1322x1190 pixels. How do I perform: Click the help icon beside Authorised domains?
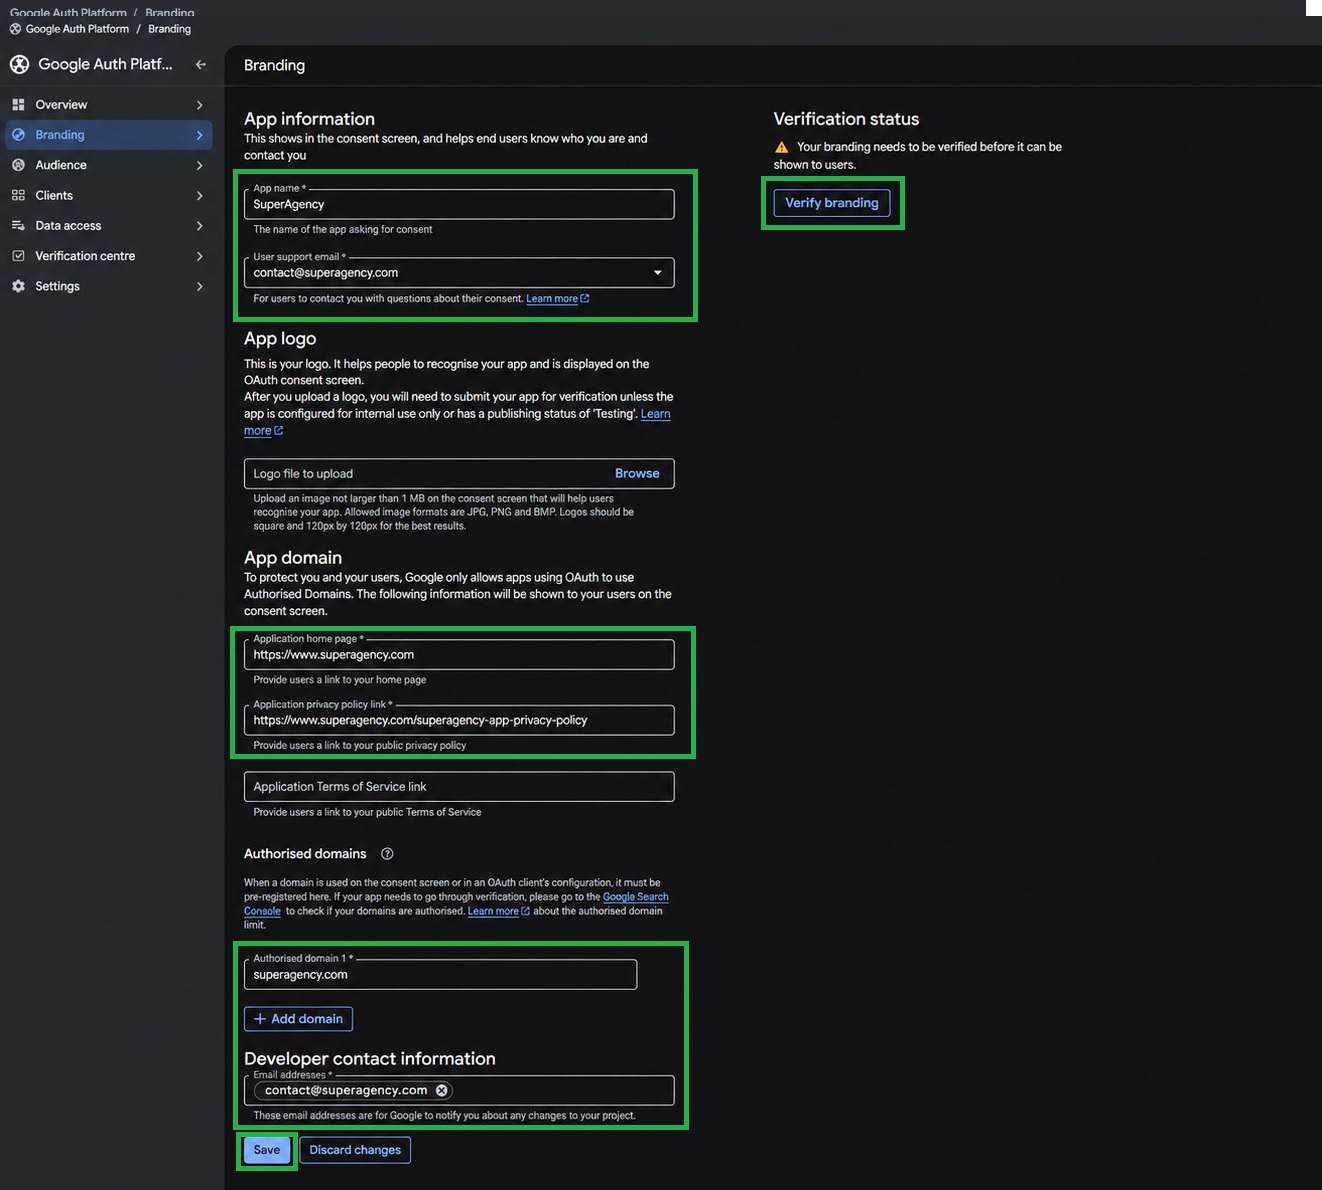click(387, 854)
